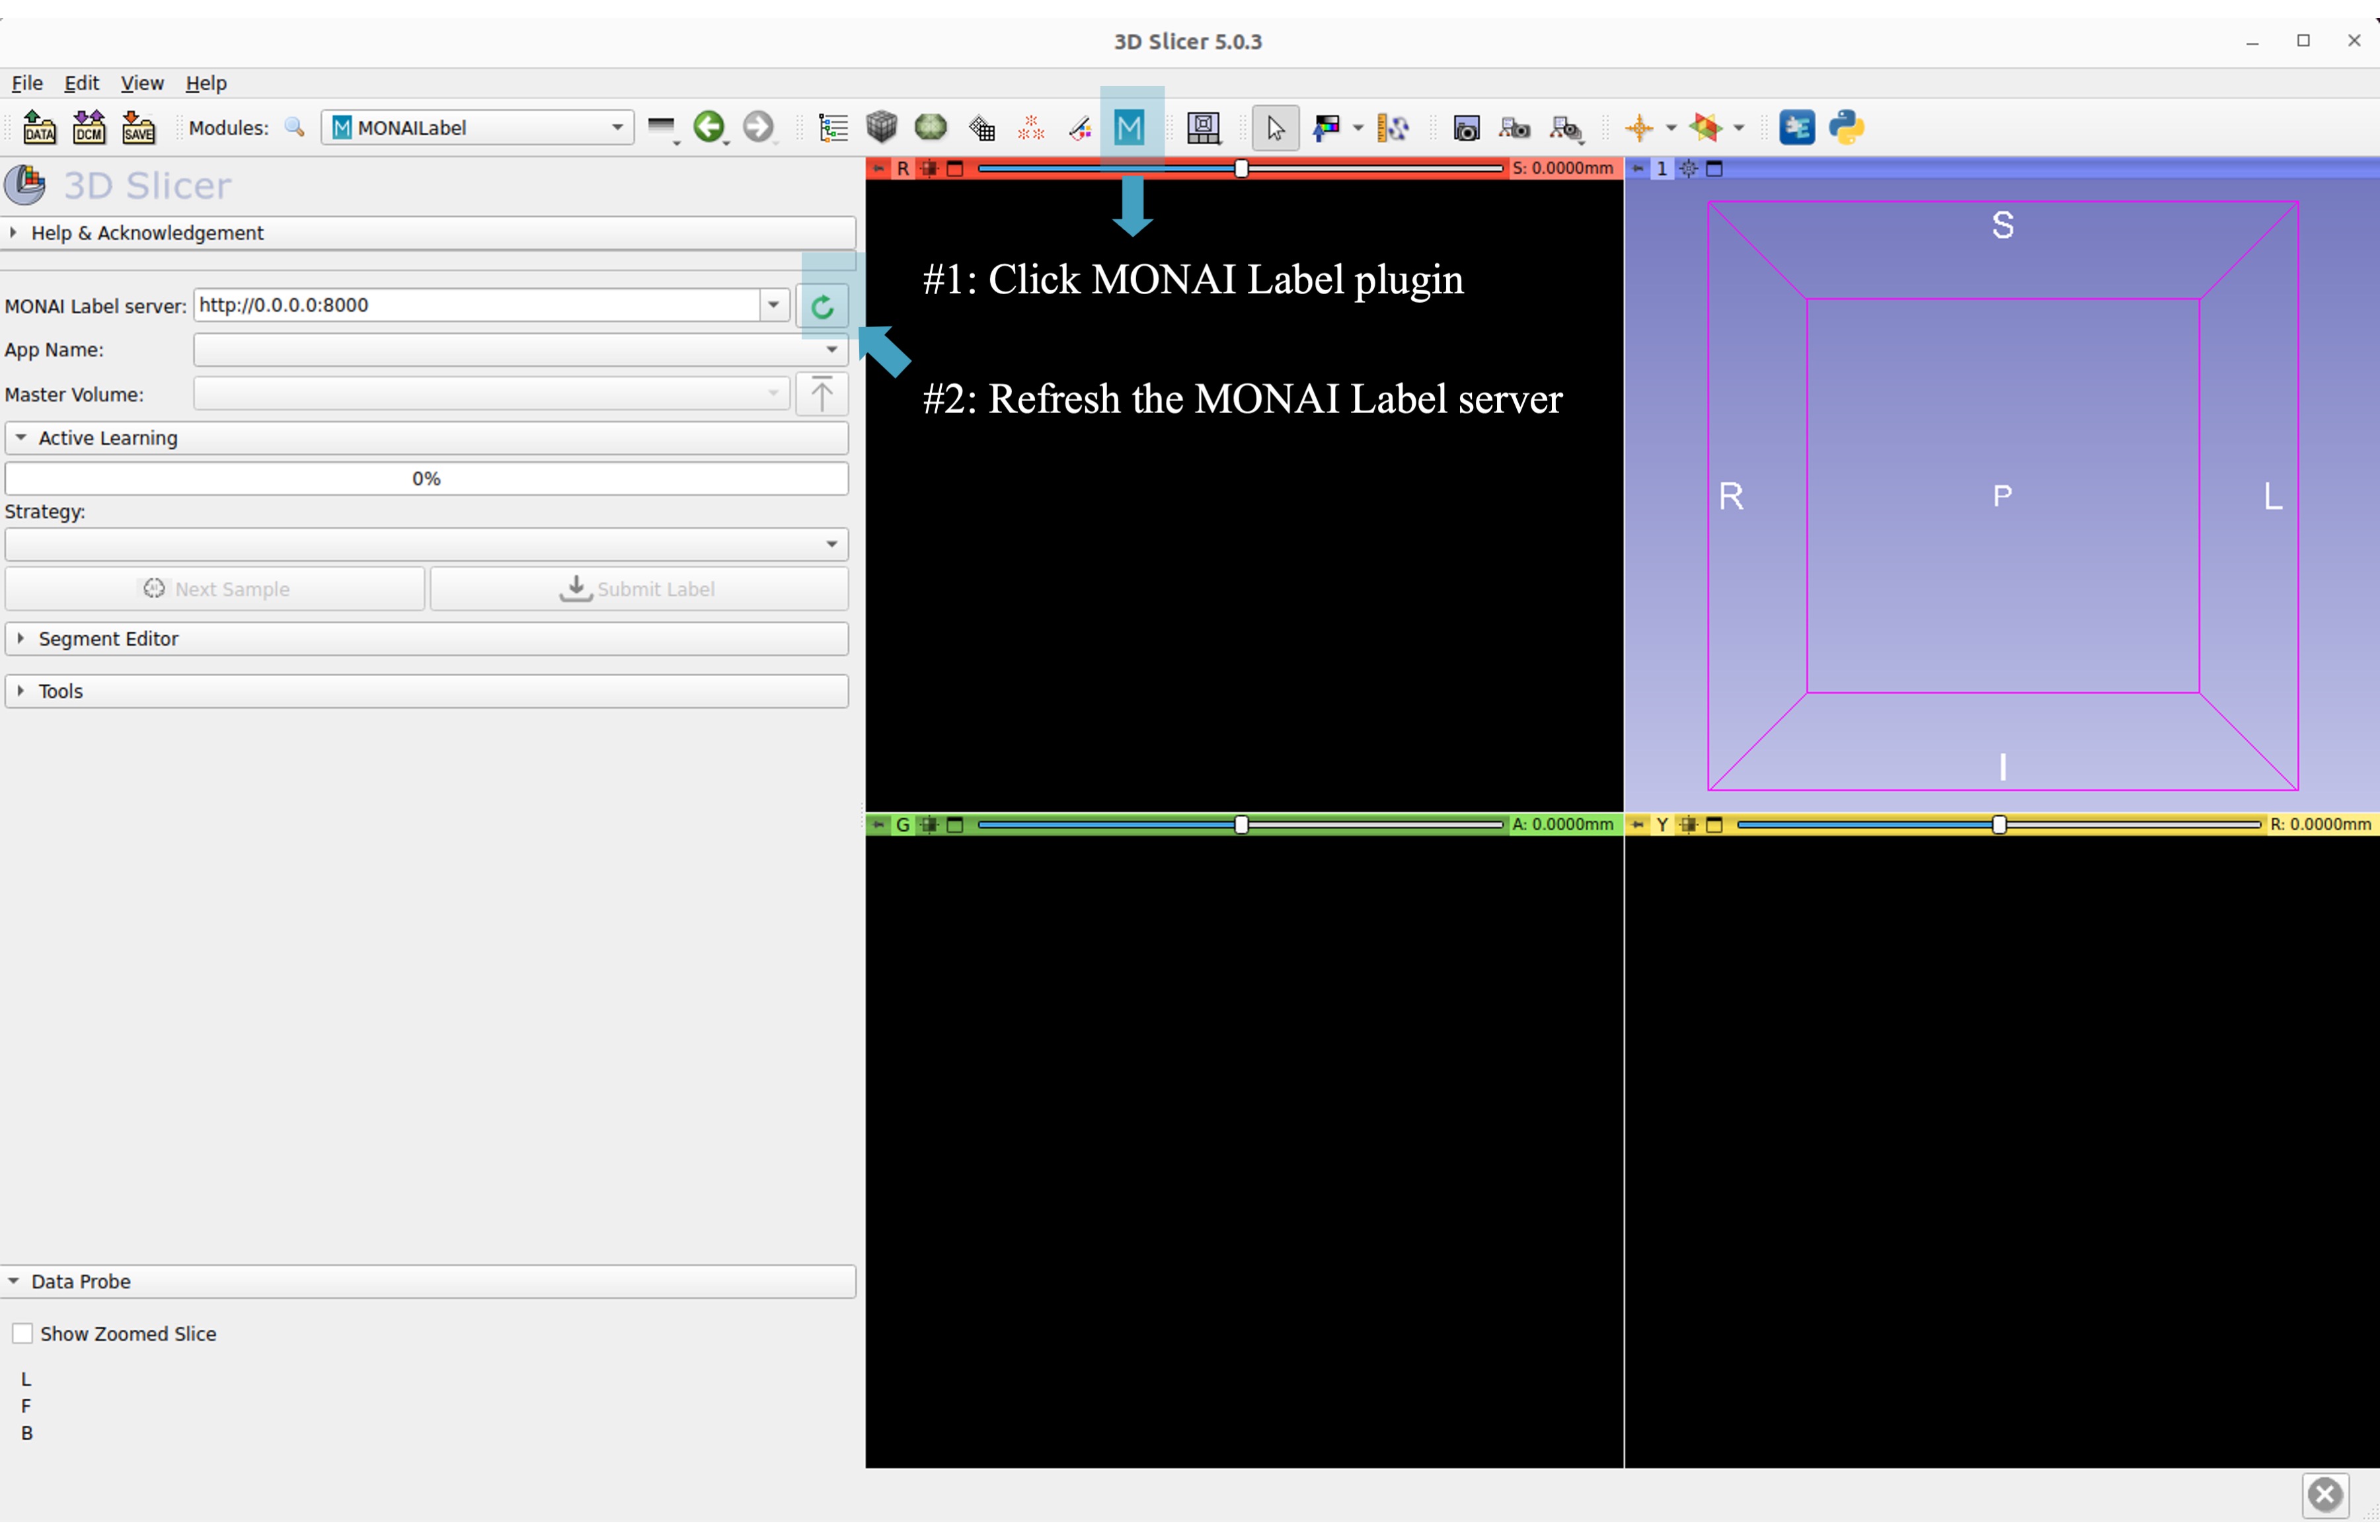The image size is (2380, 1540).
Task: Go back to previous module (green arrow)
Action: tap(710, 128)
